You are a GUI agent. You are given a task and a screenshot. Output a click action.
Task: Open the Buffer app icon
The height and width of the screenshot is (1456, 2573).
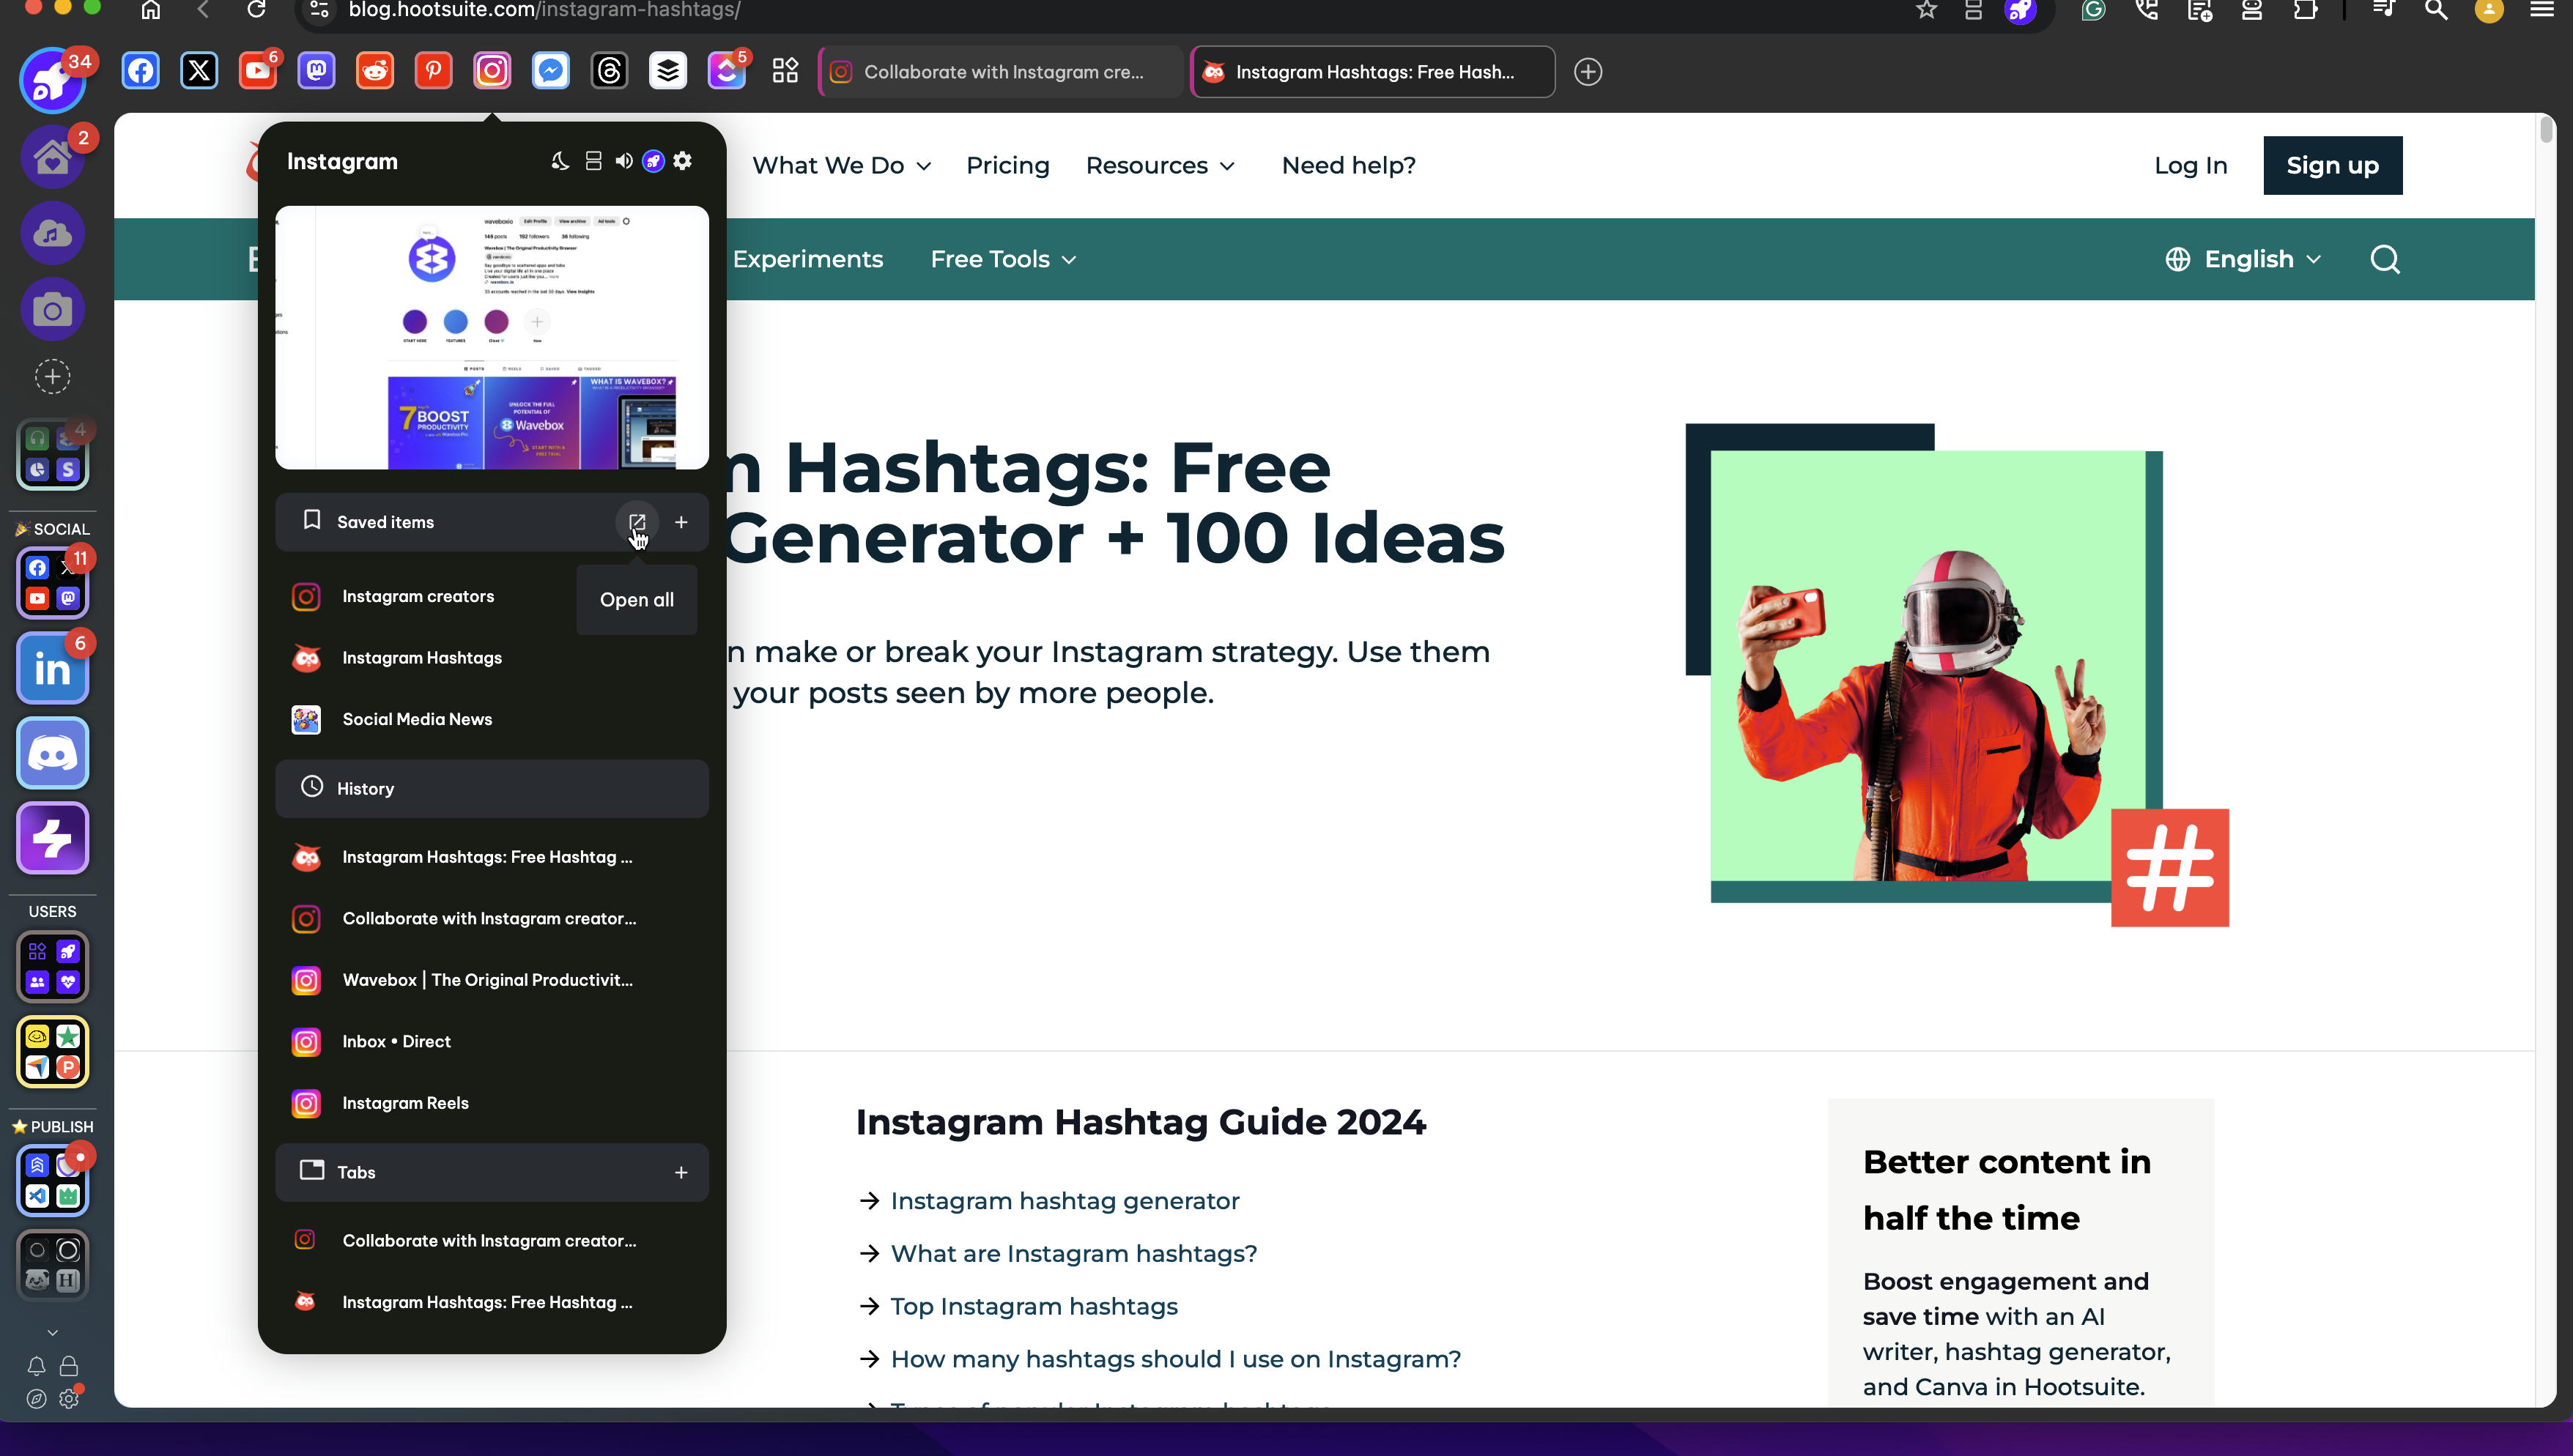[667, 71]
